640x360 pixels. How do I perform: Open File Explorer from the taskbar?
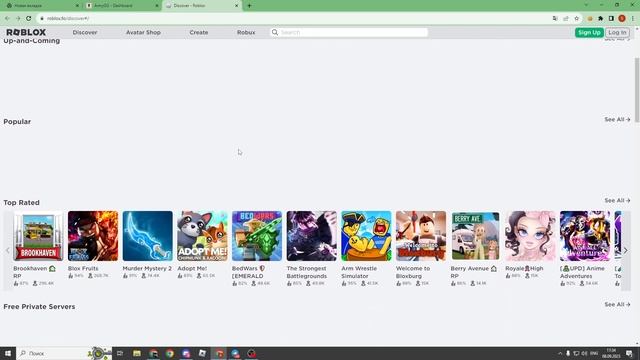click(x=137, y=353)
